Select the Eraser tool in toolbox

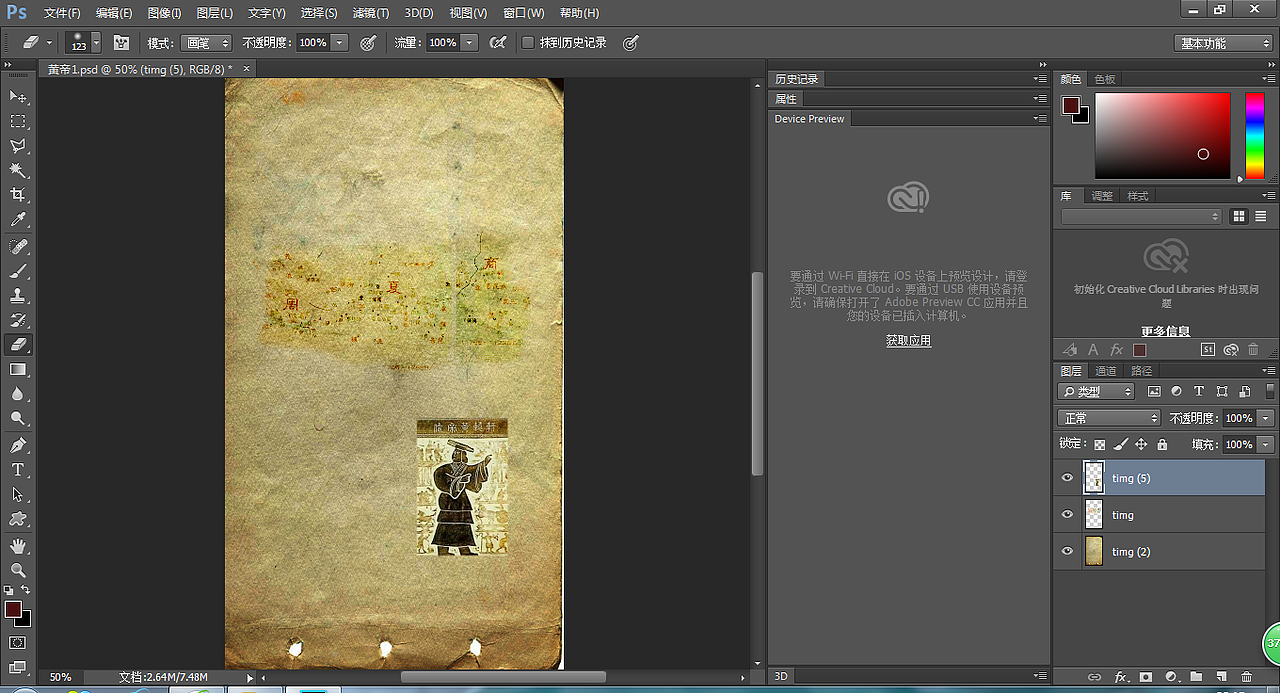(18, 345)
